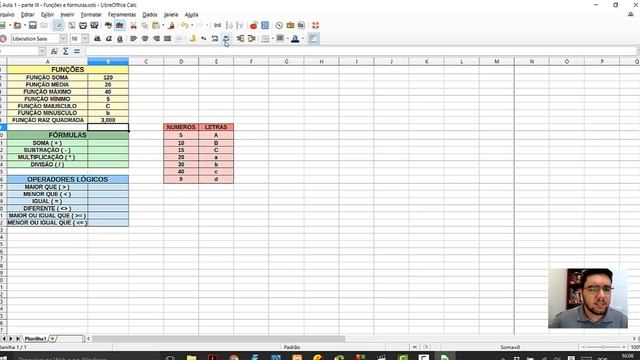Toggle align right
This screenshot has width=640, height=360.
[156, 38]
